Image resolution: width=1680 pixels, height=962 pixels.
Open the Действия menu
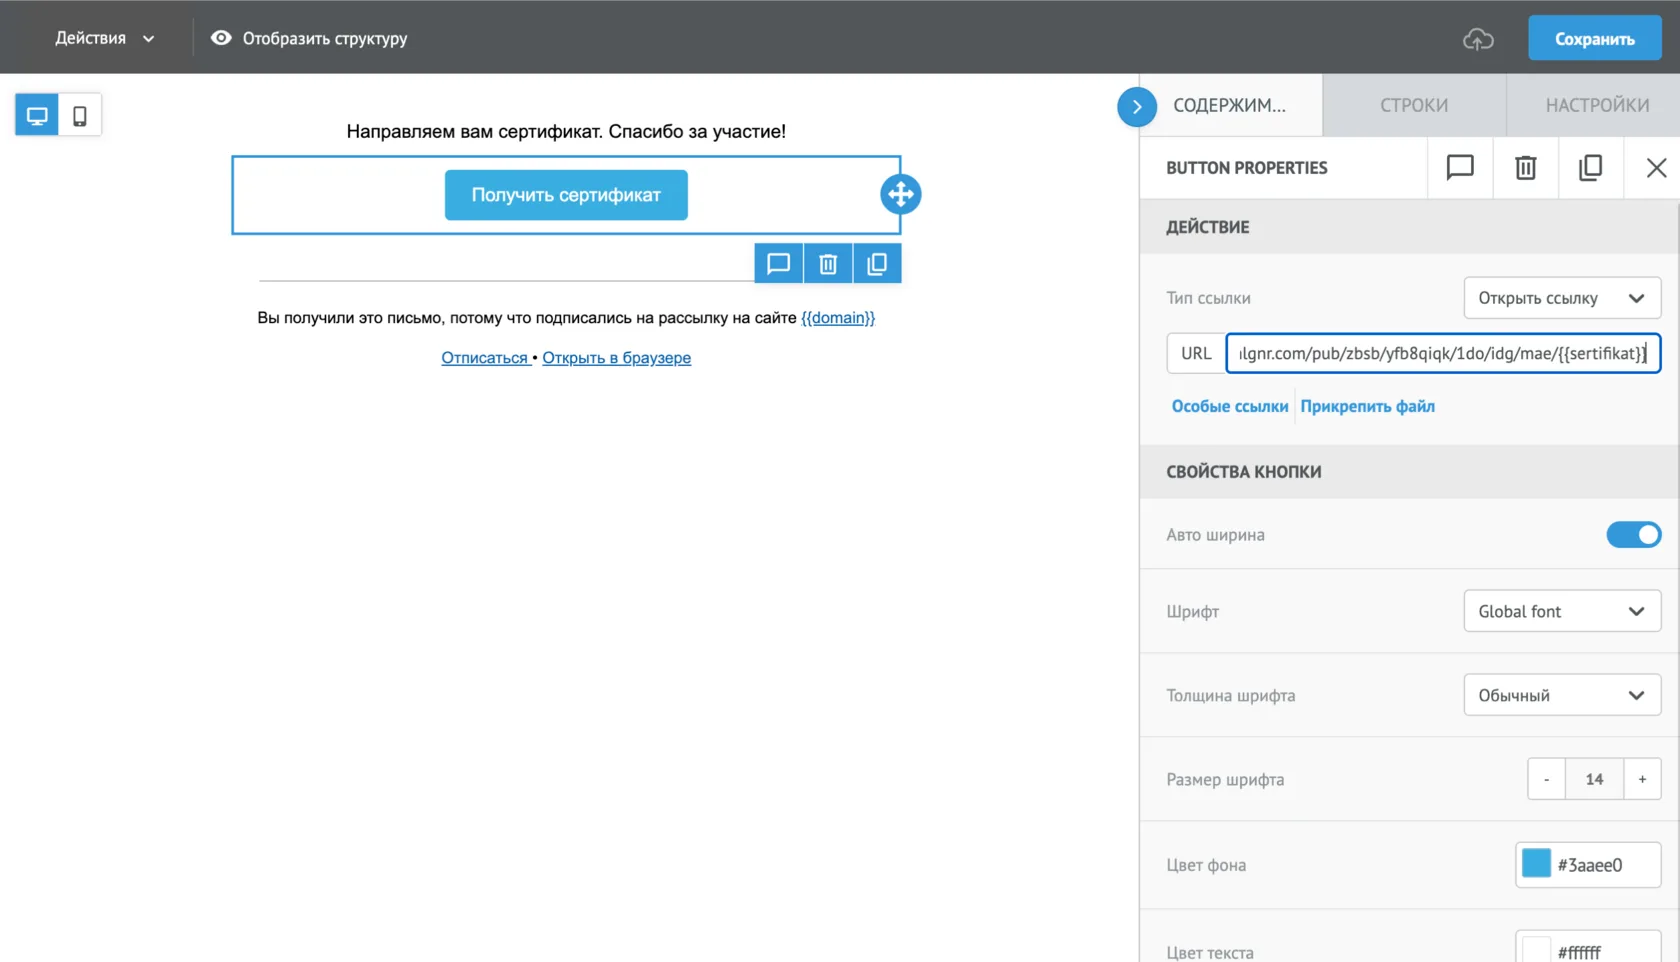coord(104,38)
